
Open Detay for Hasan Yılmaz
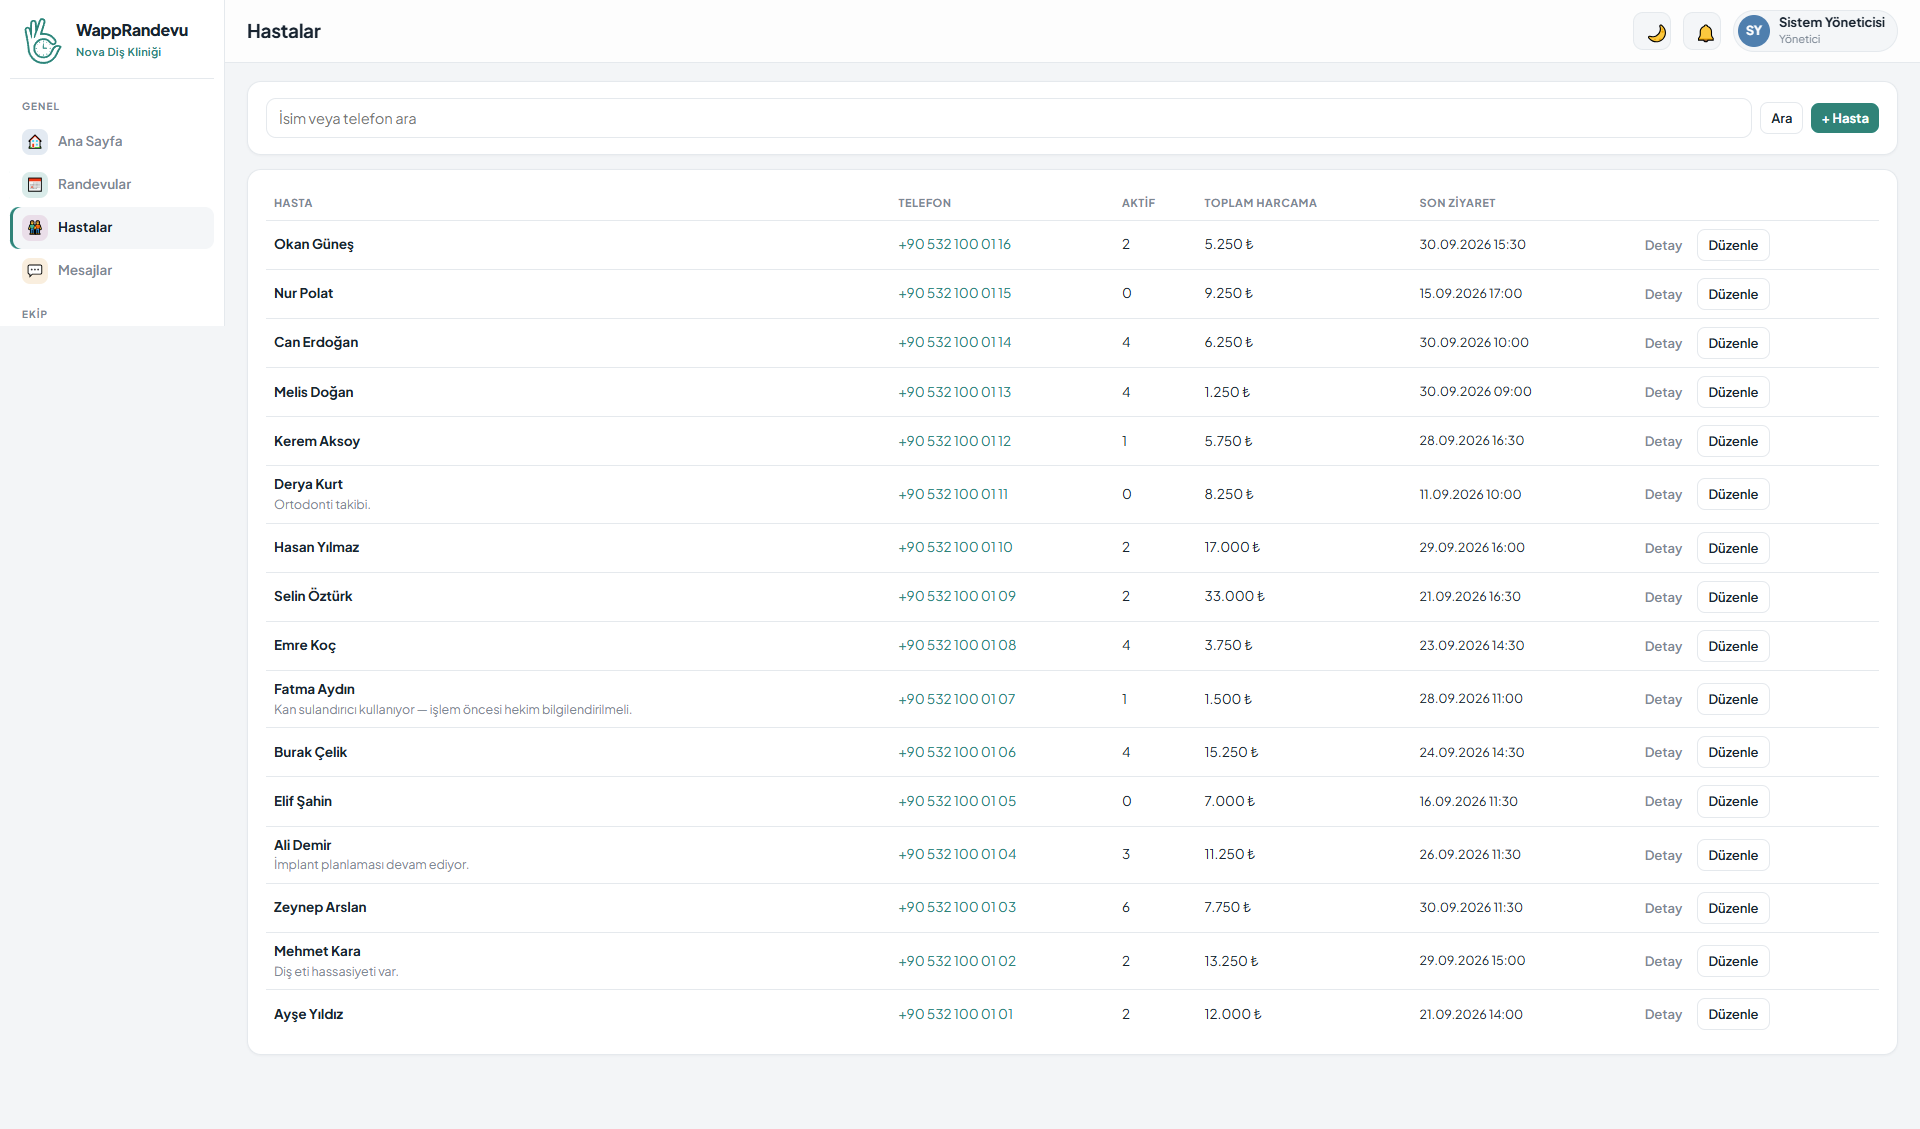click(1663, 548)
